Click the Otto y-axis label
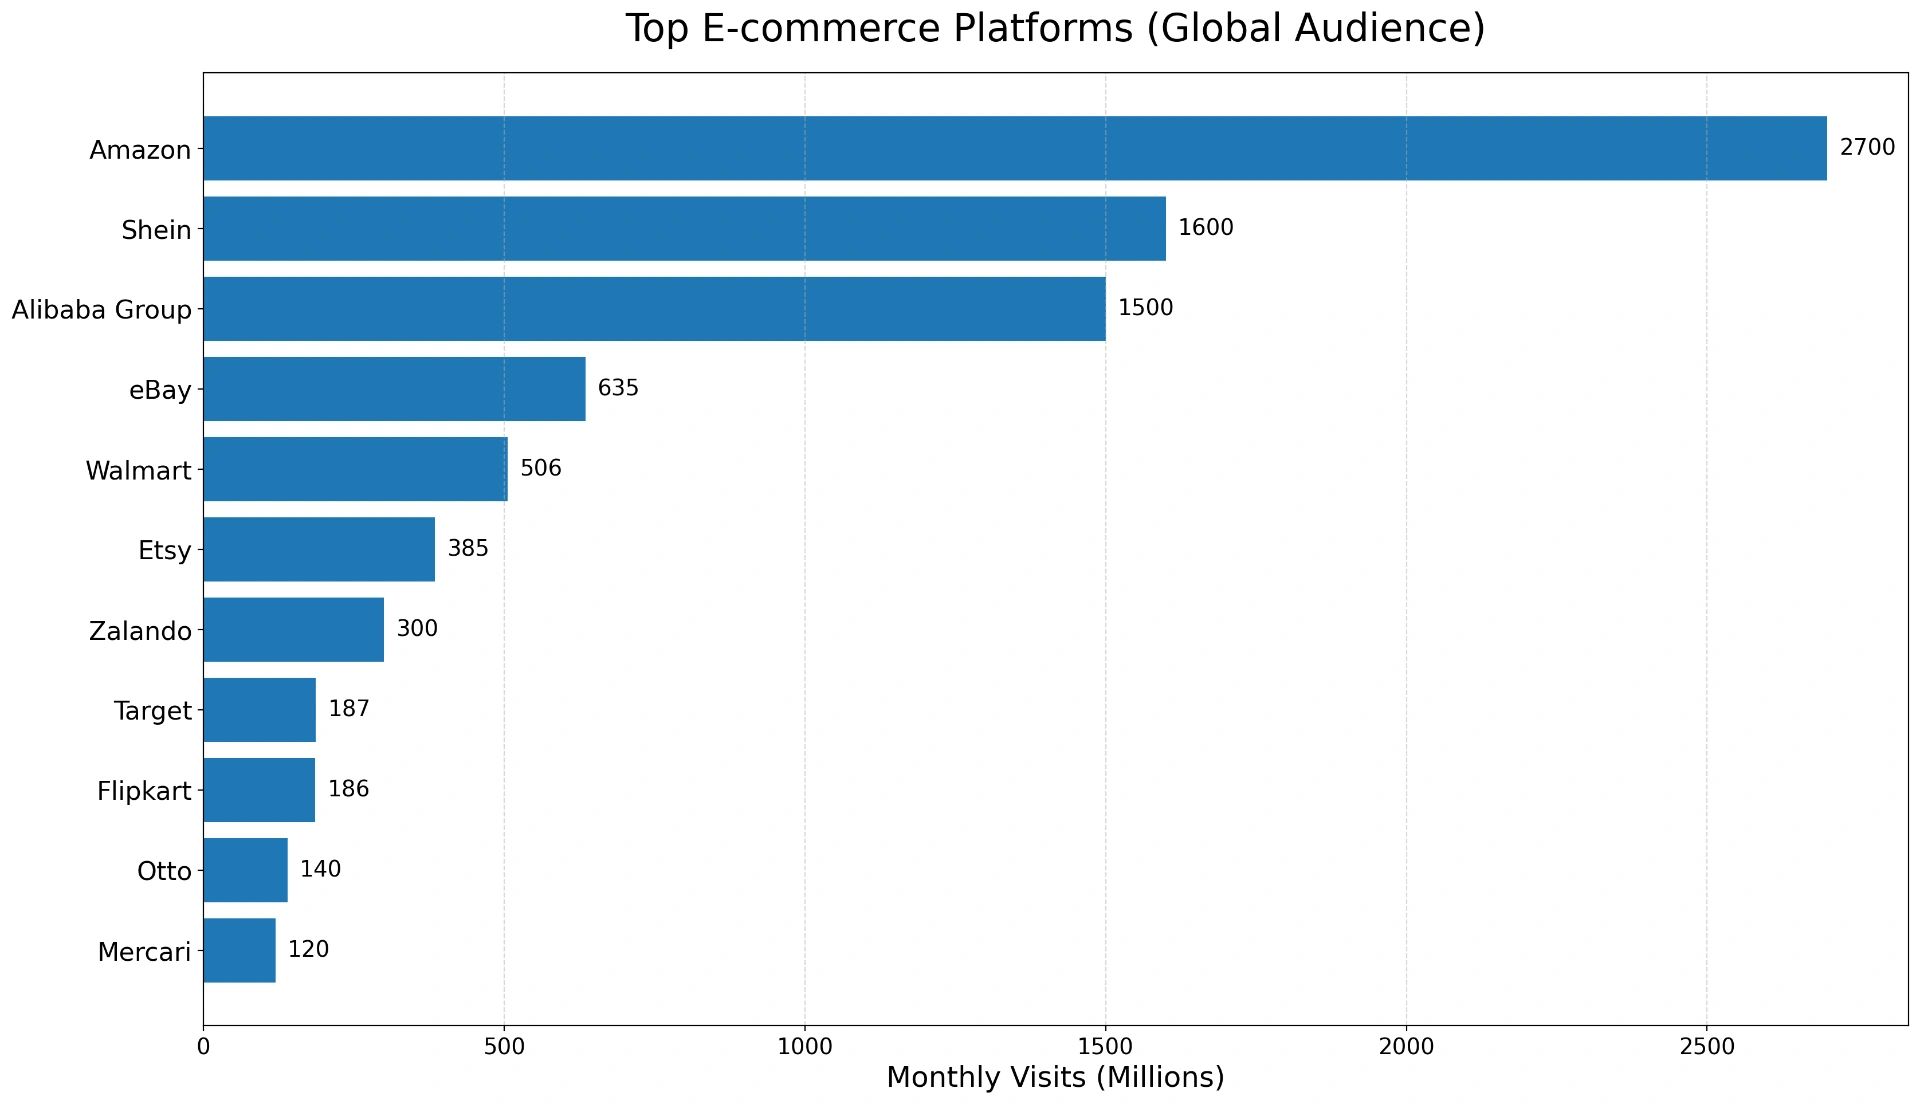Viewport: 1920px width, 1104px height. click(164, 872)
